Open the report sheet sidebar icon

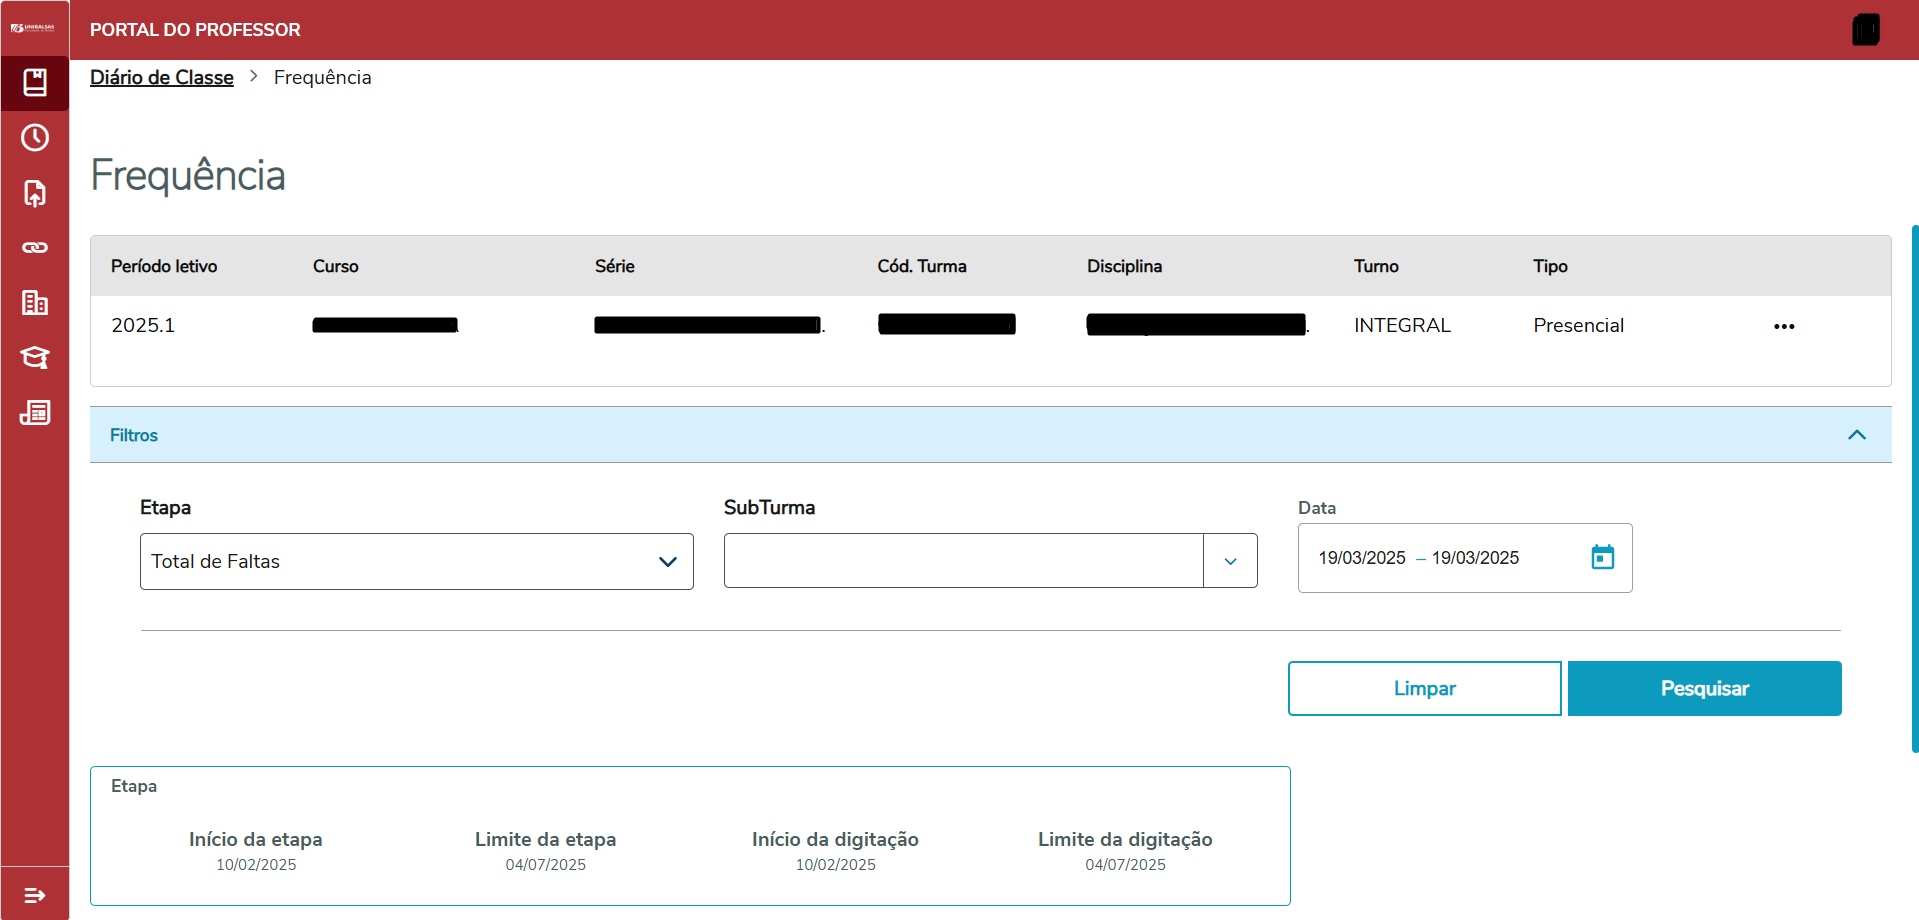click(35, 413)
